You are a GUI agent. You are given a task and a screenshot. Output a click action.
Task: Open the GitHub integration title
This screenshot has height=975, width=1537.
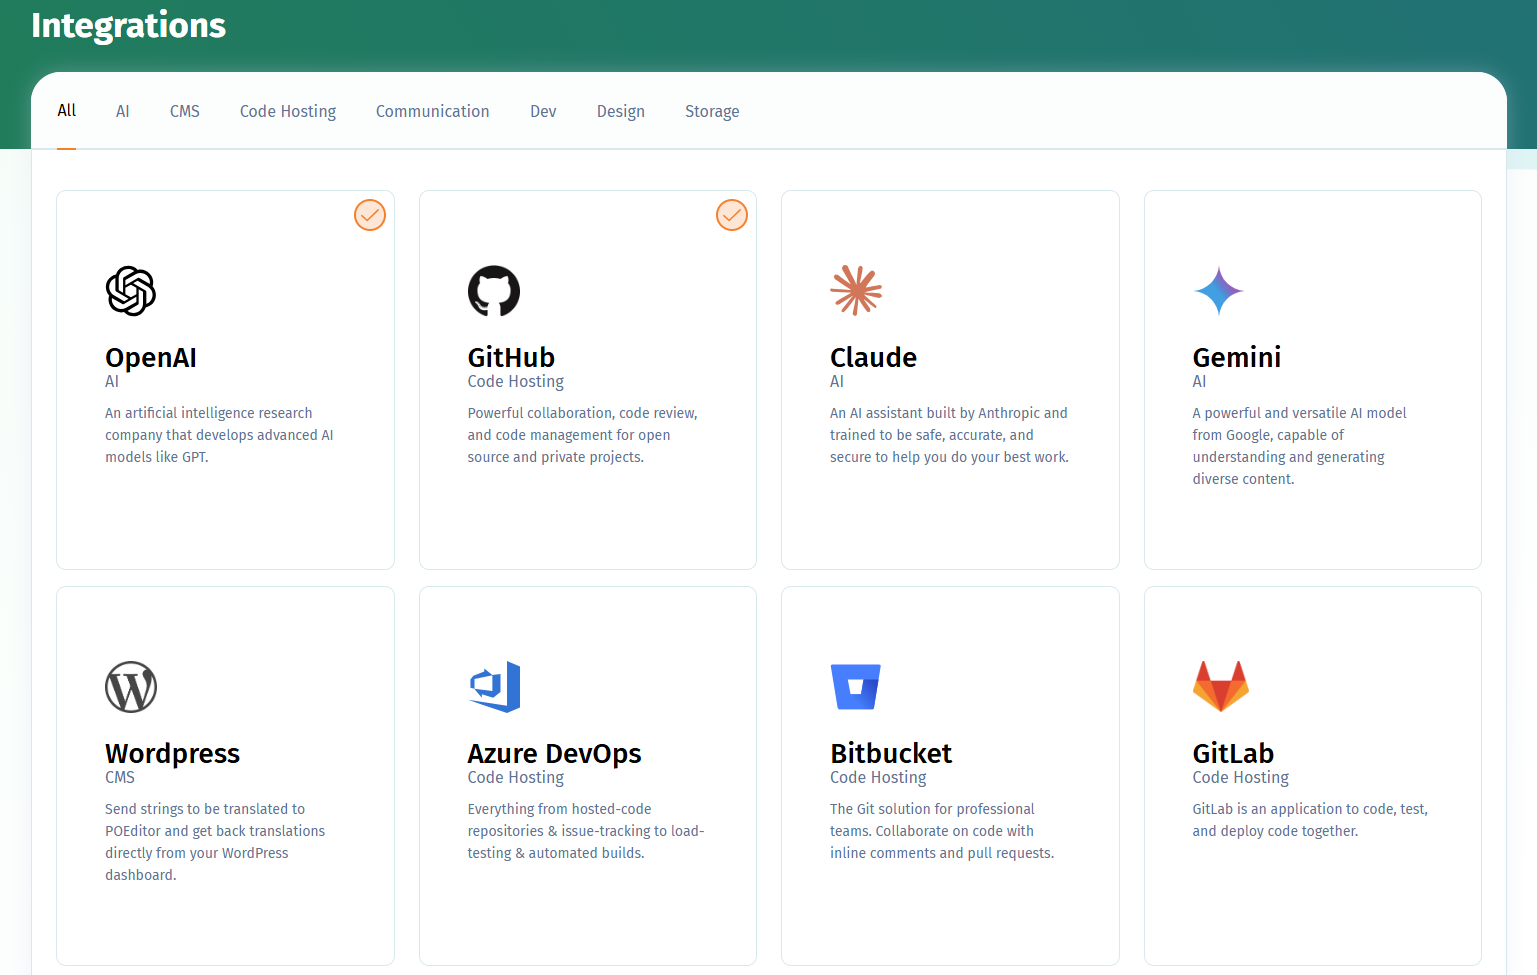tap(511, 357)
